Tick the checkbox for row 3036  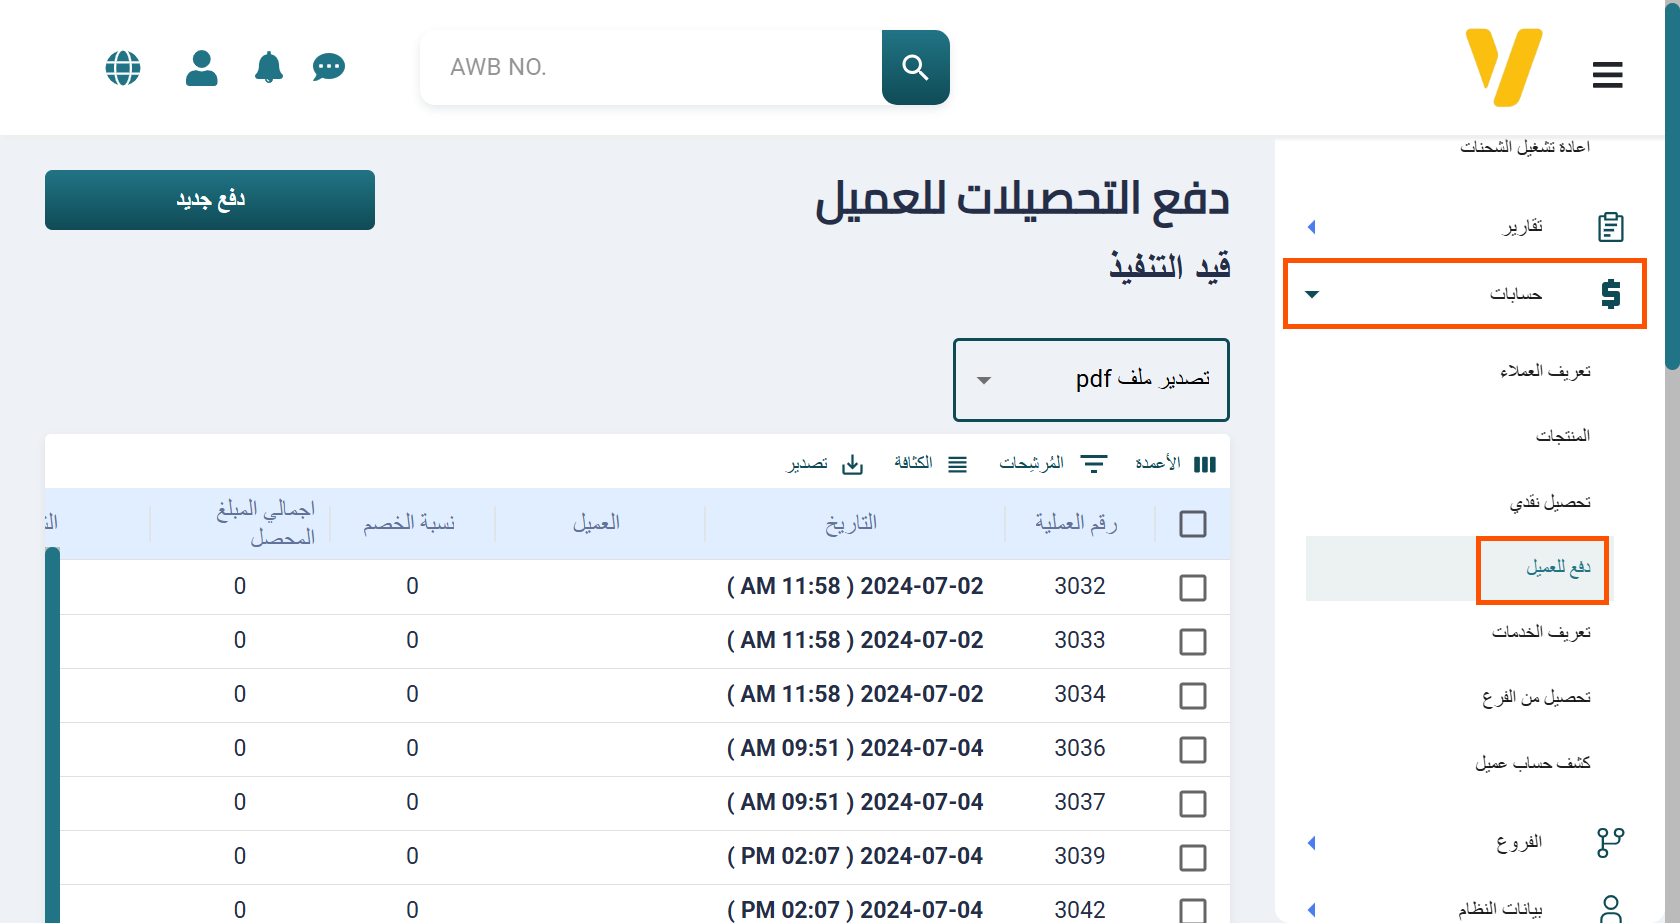click(1192, 749)
